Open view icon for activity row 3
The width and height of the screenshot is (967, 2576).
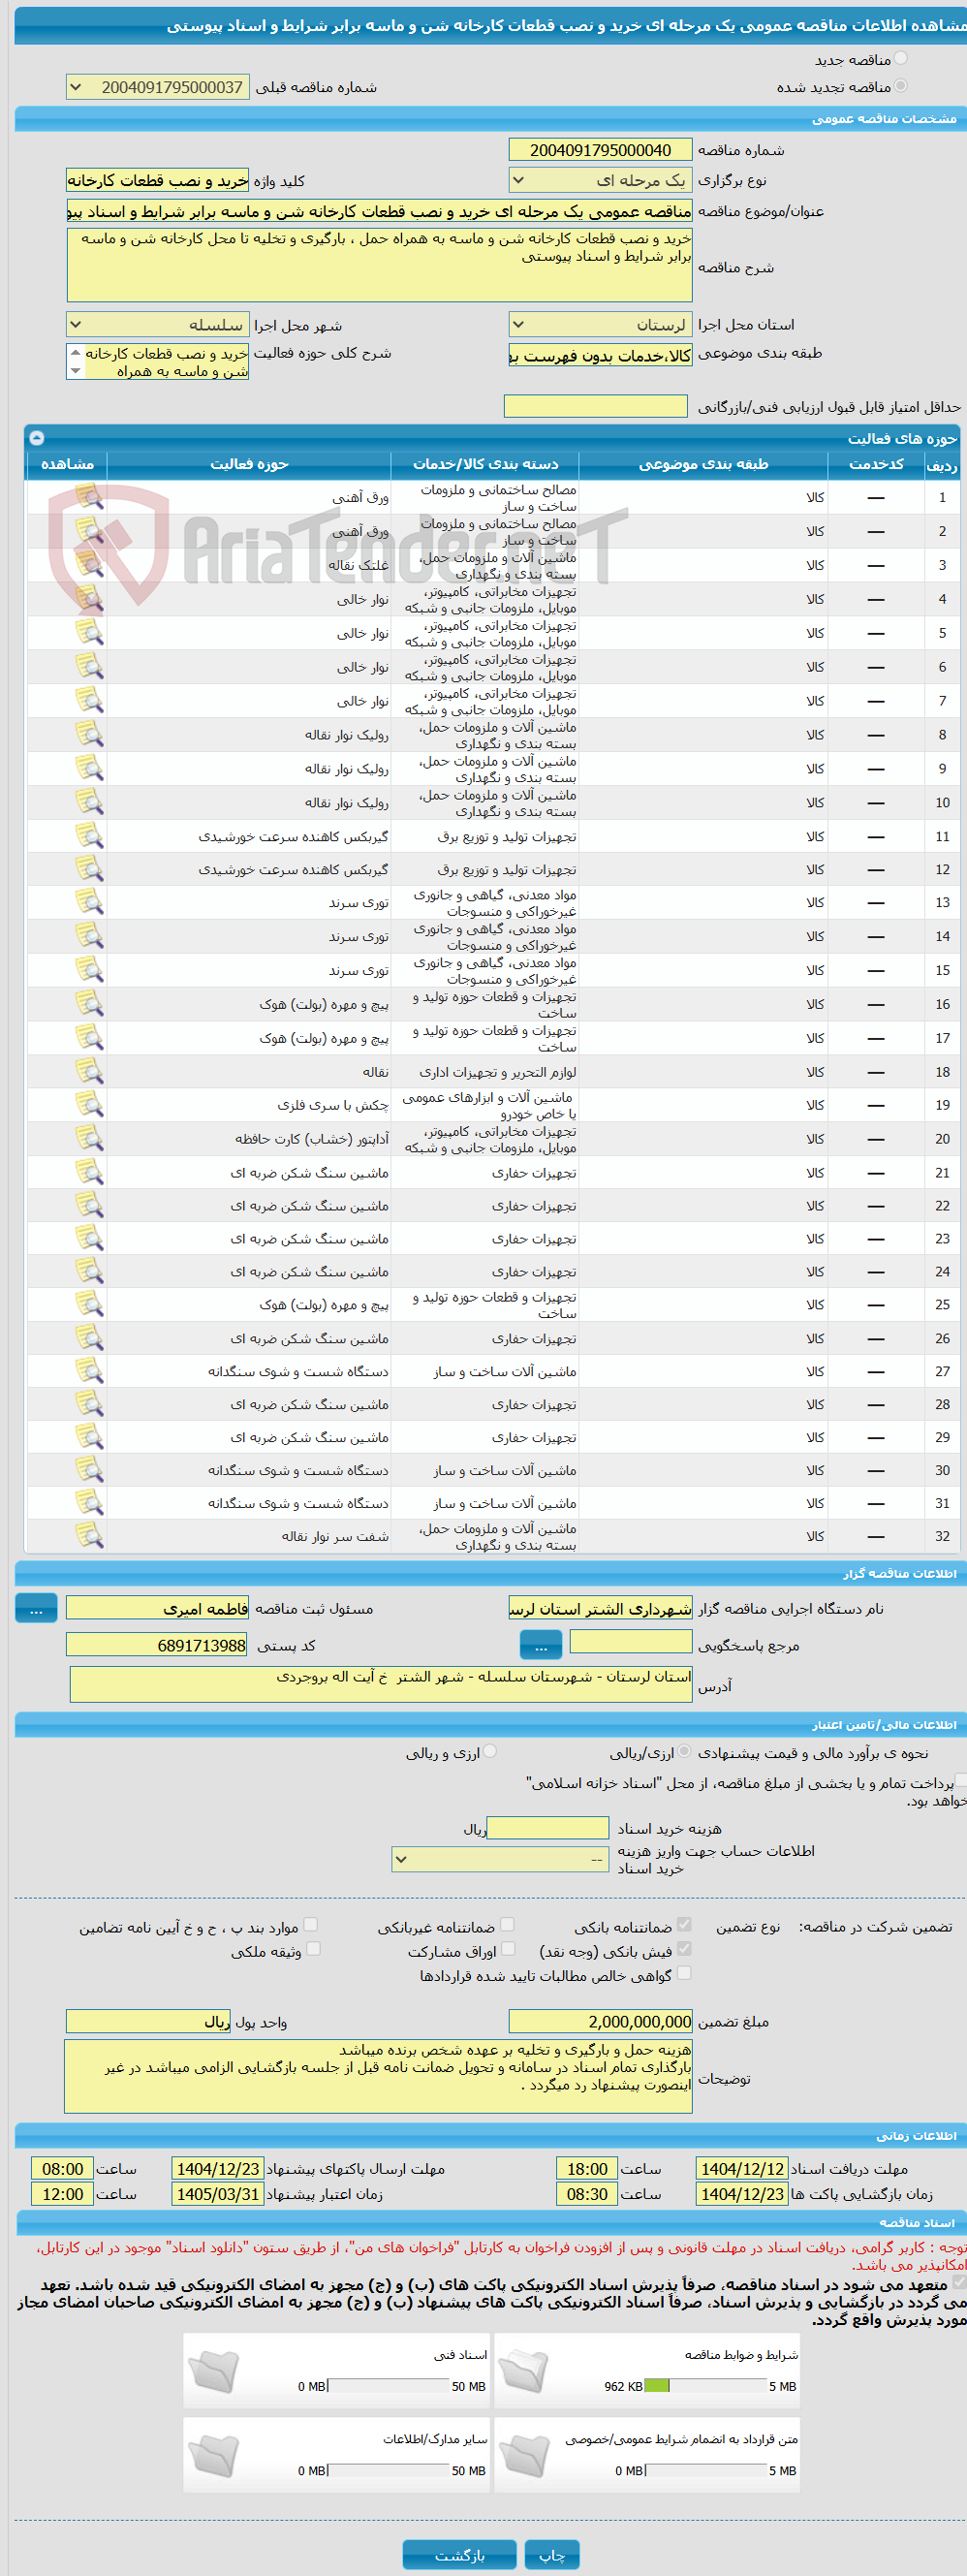coord(89,565)
